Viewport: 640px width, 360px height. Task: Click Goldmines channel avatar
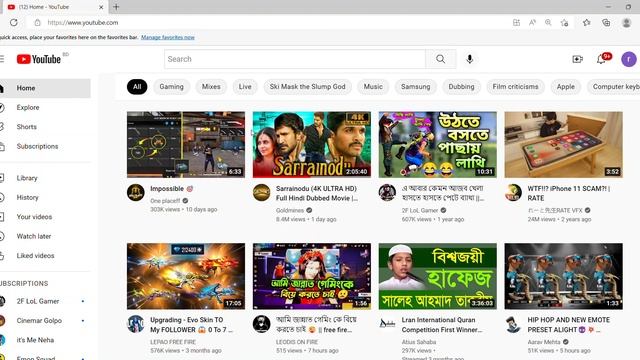click(261, 193)
